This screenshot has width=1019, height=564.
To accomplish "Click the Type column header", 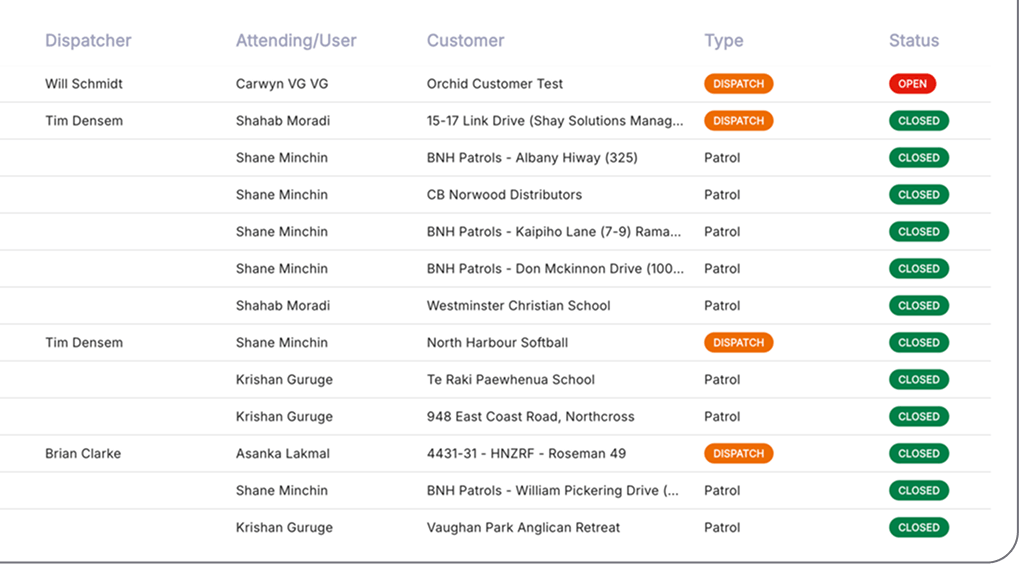I will 723,40.
